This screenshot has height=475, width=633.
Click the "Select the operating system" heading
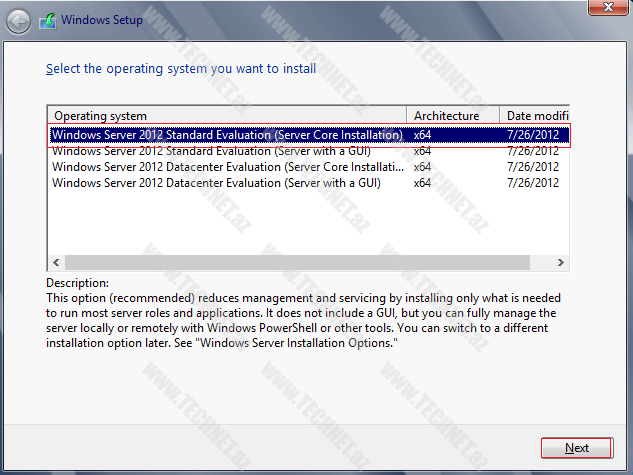[x=181, y=69]
